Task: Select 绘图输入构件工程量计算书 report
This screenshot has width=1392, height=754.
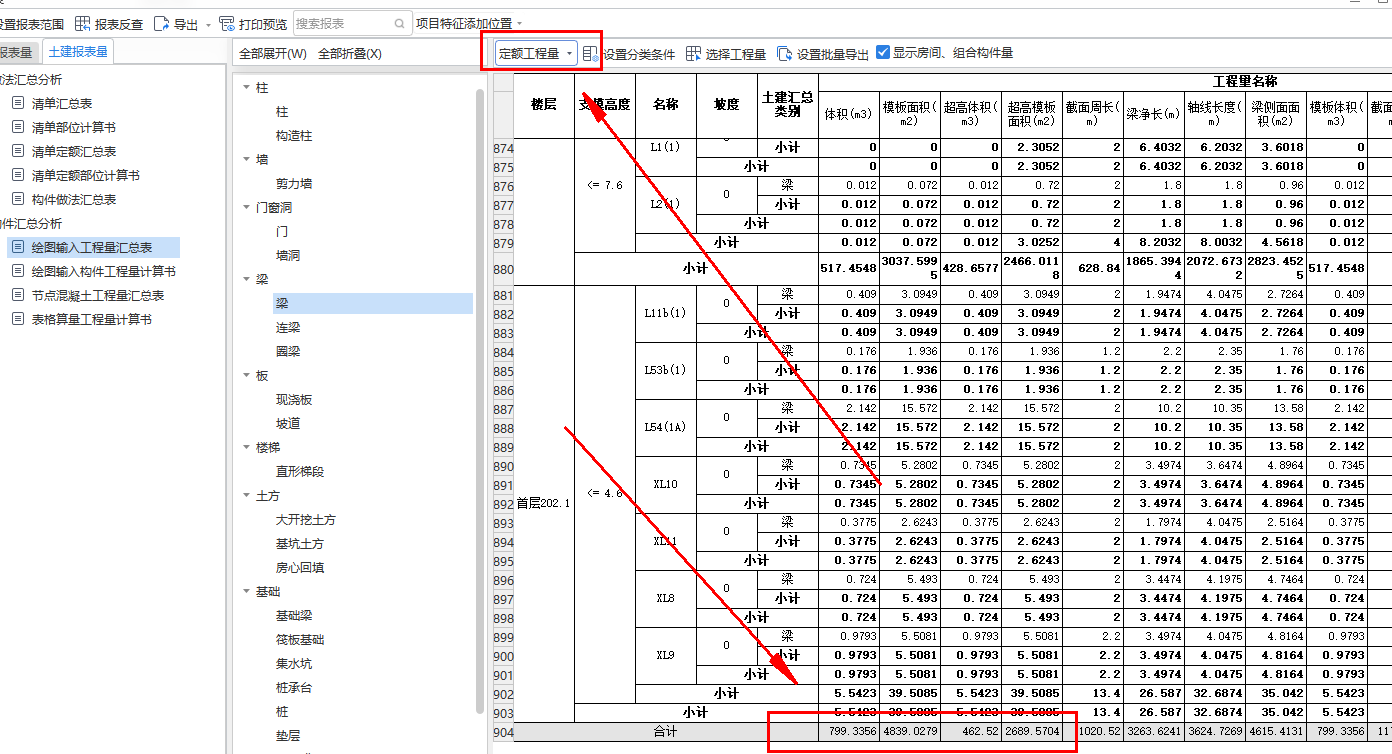Action: 104,271
